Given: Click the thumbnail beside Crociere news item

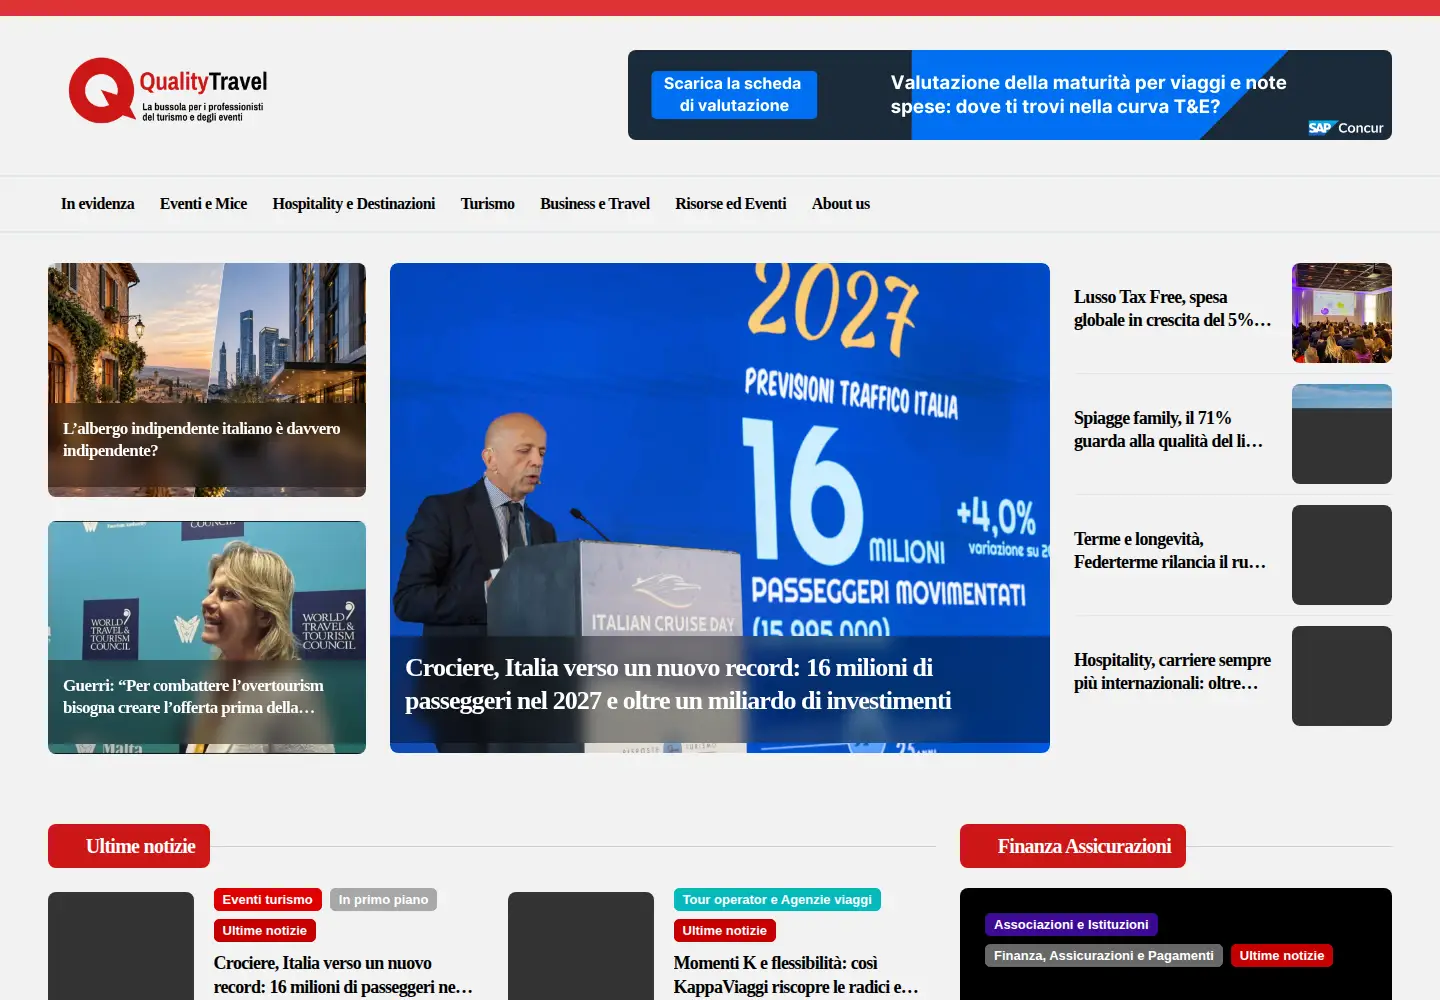Looking at the screenshot, I should (x=121, y=946).
